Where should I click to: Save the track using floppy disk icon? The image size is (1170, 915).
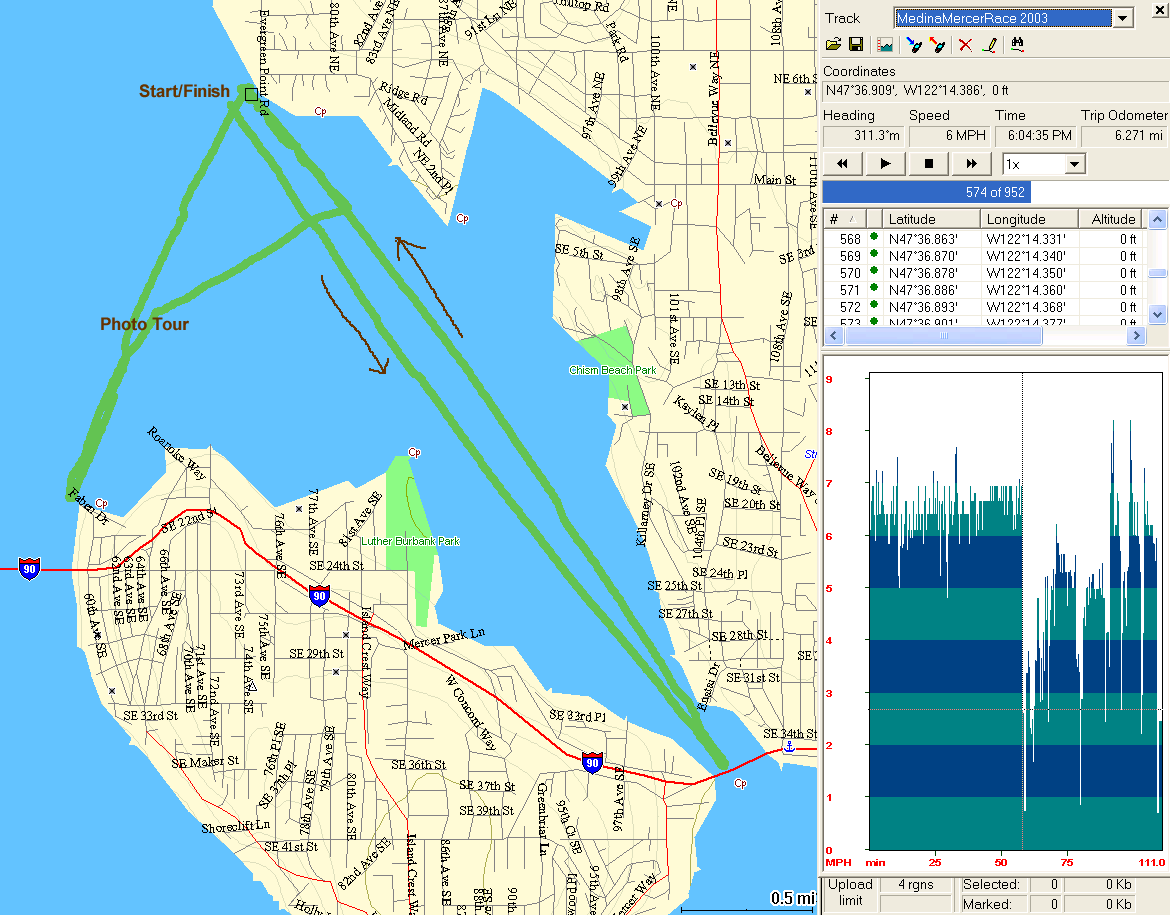[856, 45]
